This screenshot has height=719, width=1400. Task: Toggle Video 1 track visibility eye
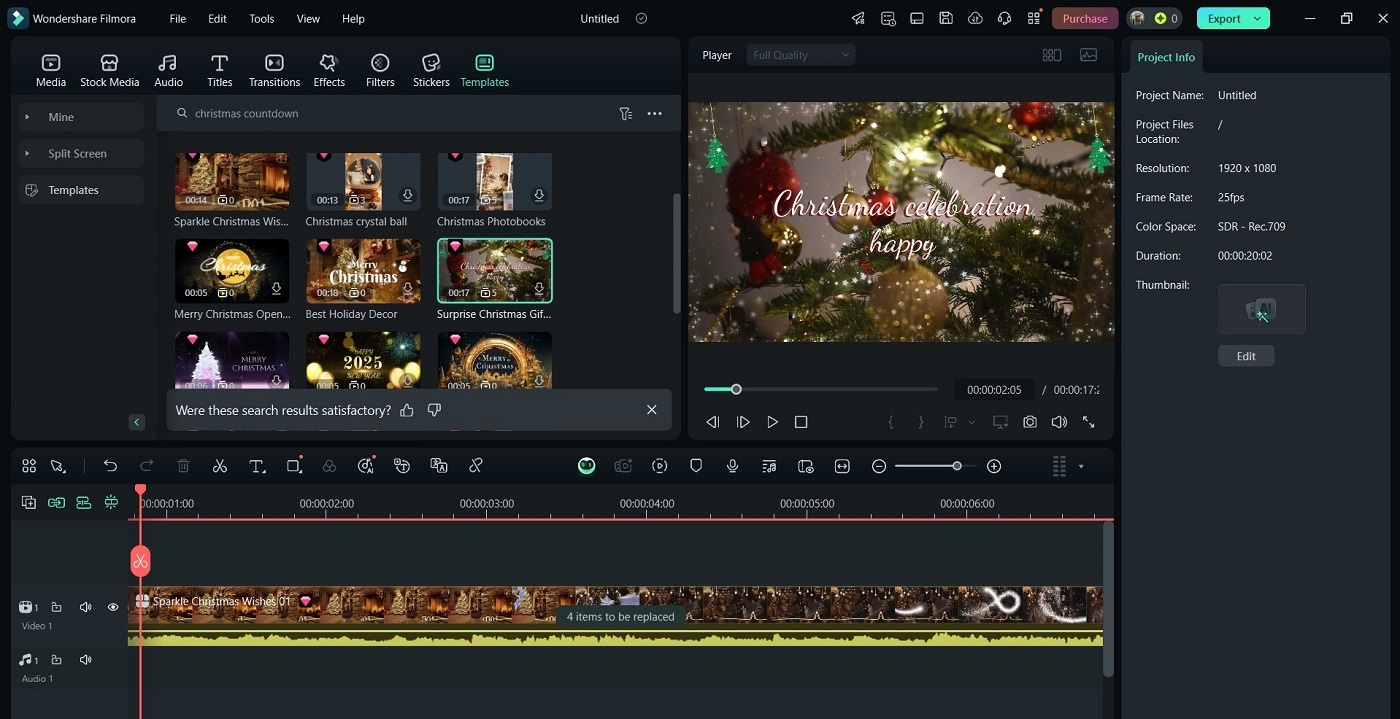(x=113, y=607)
